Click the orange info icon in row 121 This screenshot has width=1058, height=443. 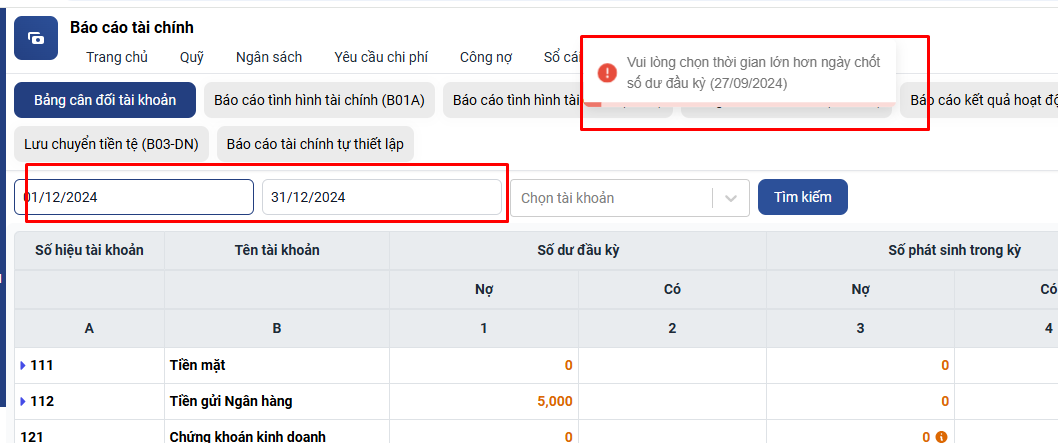(940, 437)
